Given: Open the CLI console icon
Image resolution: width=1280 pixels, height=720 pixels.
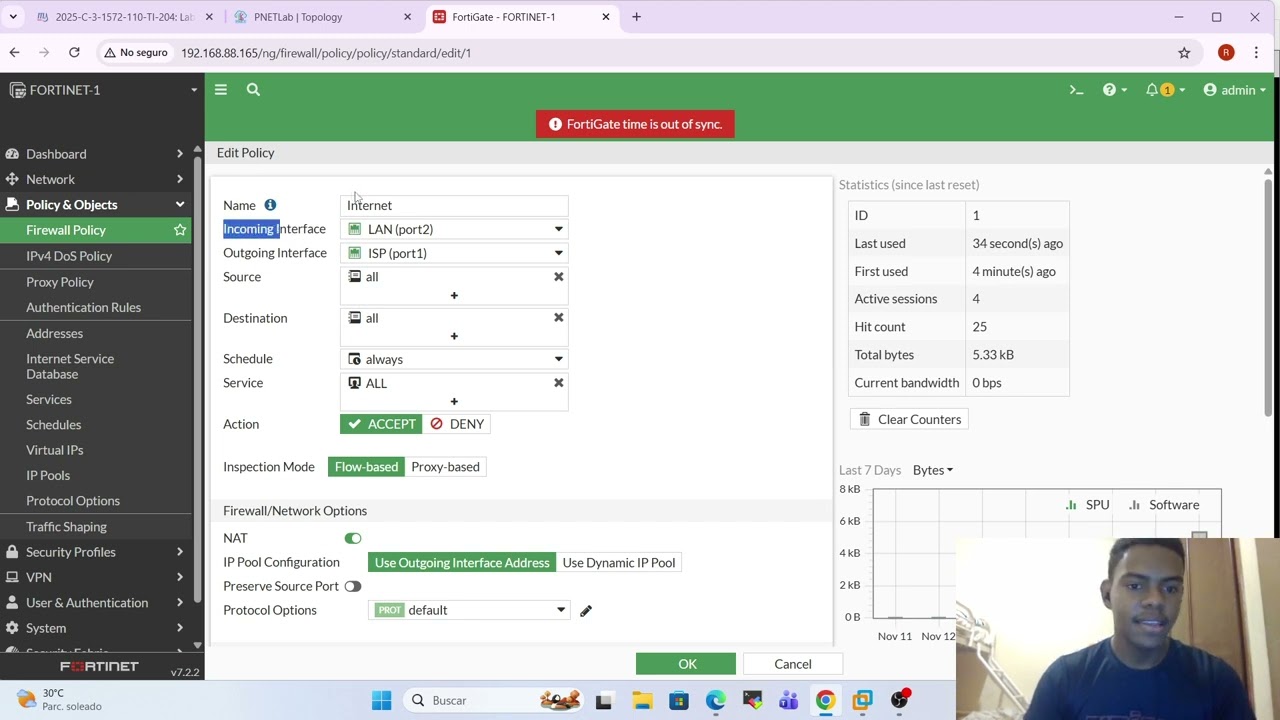Looking at the screenshot, I should [1076, 90].
